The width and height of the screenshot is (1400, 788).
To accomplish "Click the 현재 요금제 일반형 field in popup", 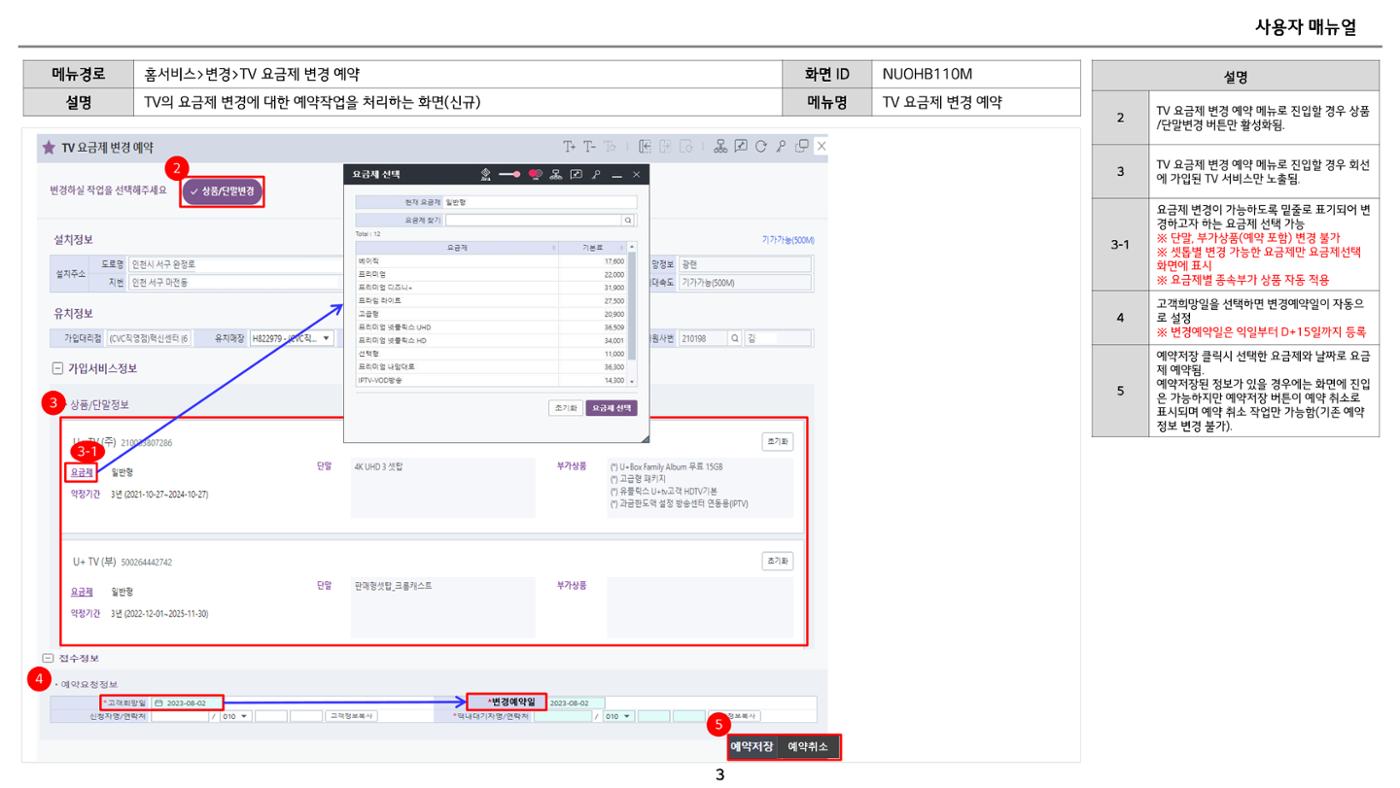I will coord(540,202).
